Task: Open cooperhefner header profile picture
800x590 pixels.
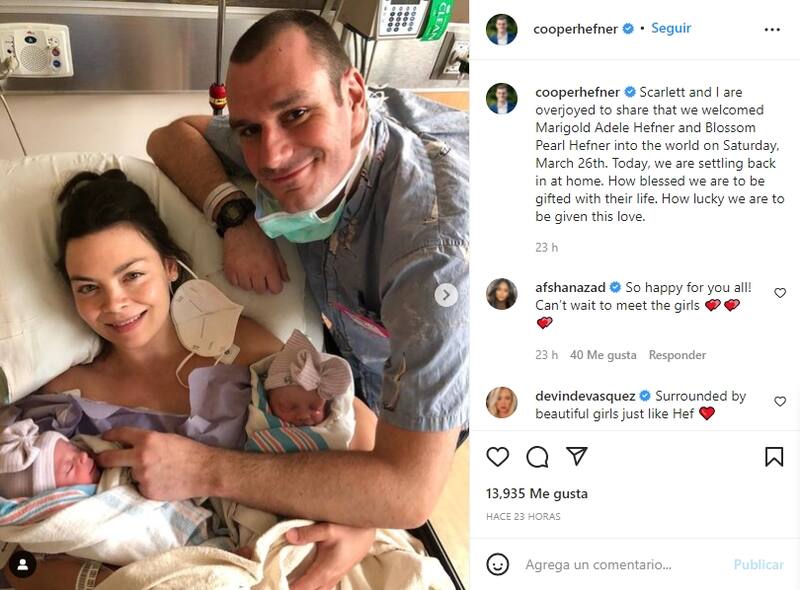Action: (x=502, y=30)
